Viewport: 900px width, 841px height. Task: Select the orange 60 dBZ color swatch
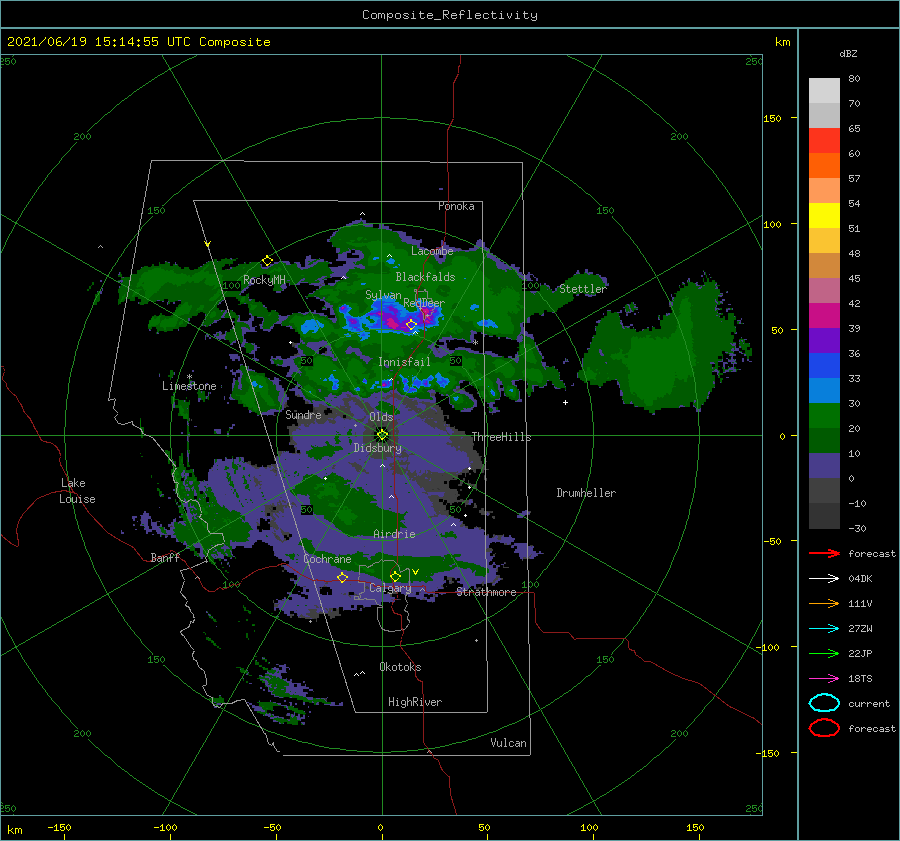[x=824, y=165]
